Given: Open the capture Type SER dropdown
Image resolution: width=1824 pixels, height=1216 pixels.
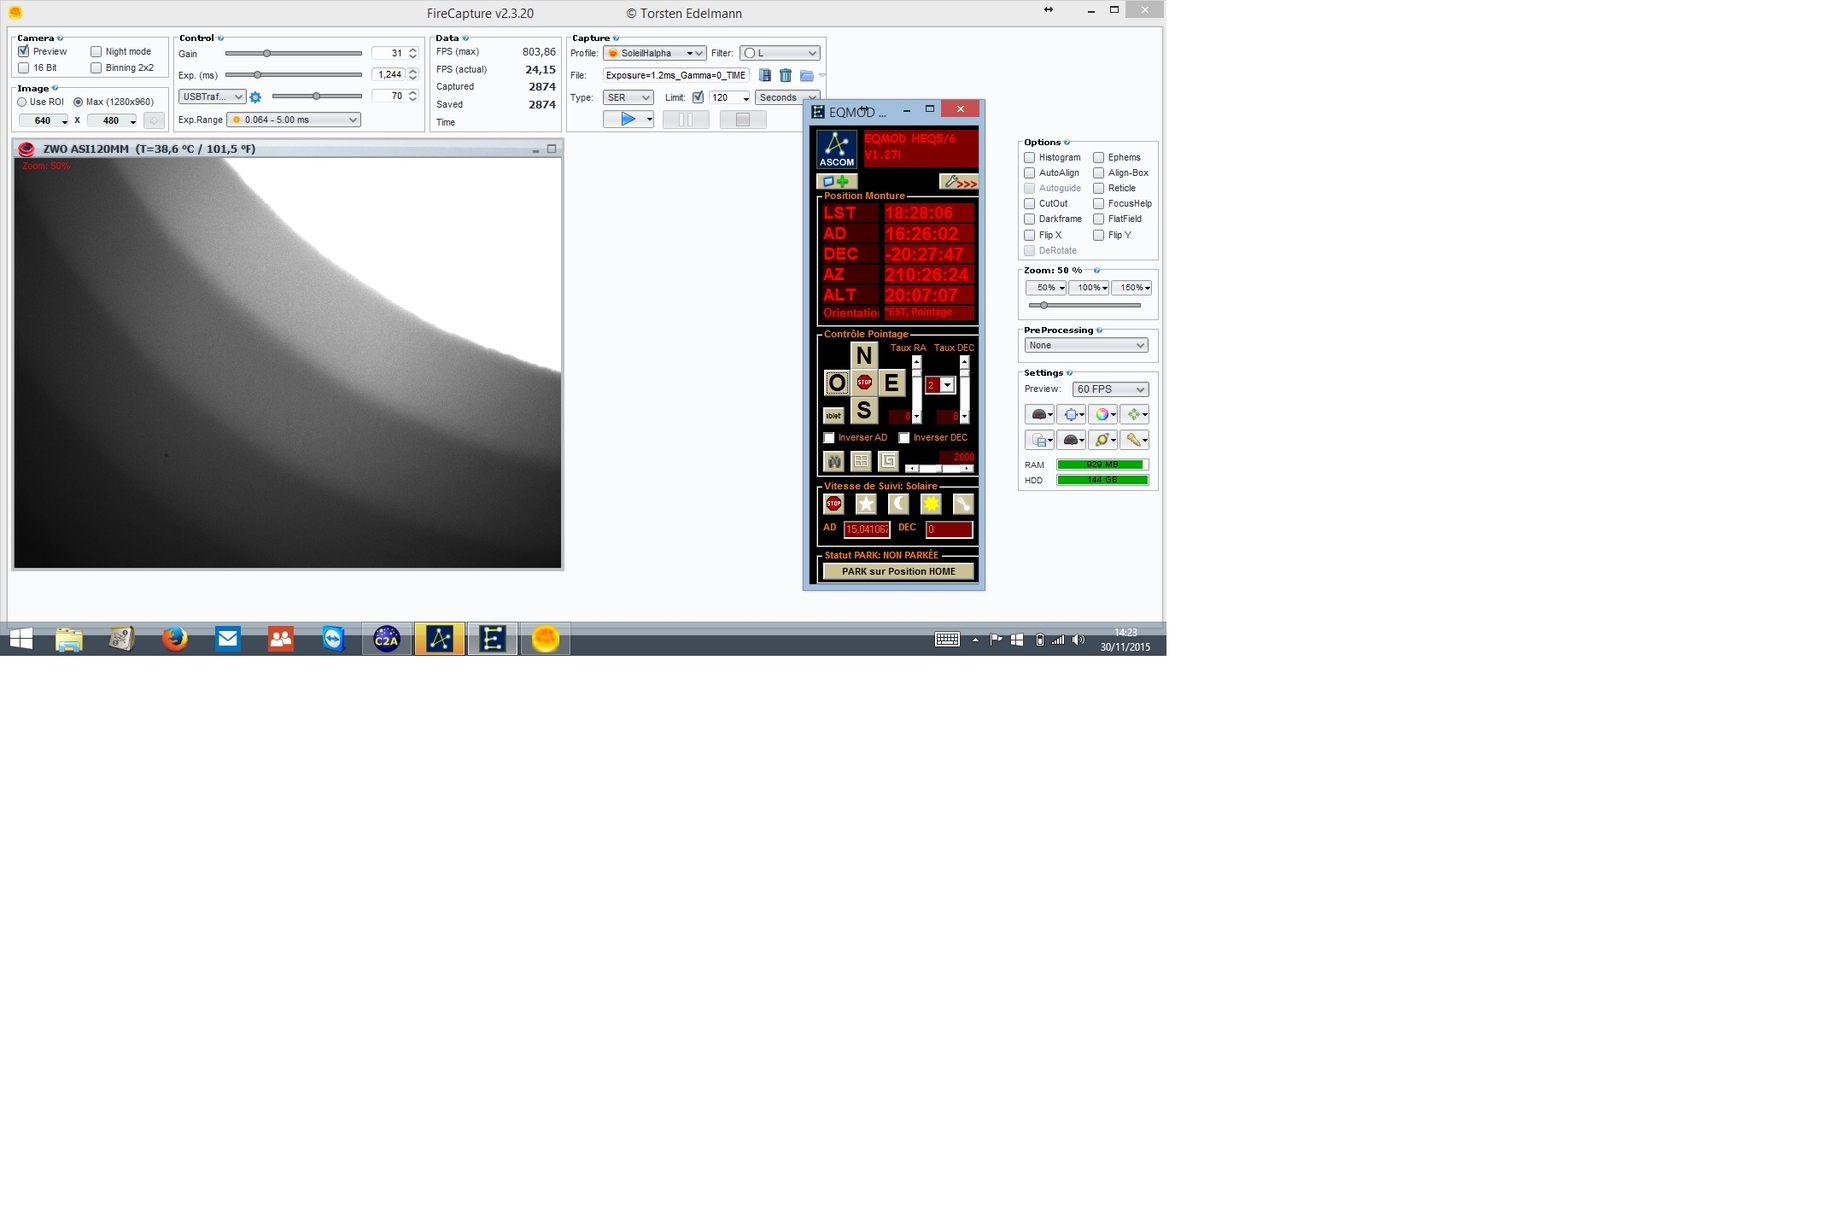Looking at the screenshot, I should click(628, 97).
